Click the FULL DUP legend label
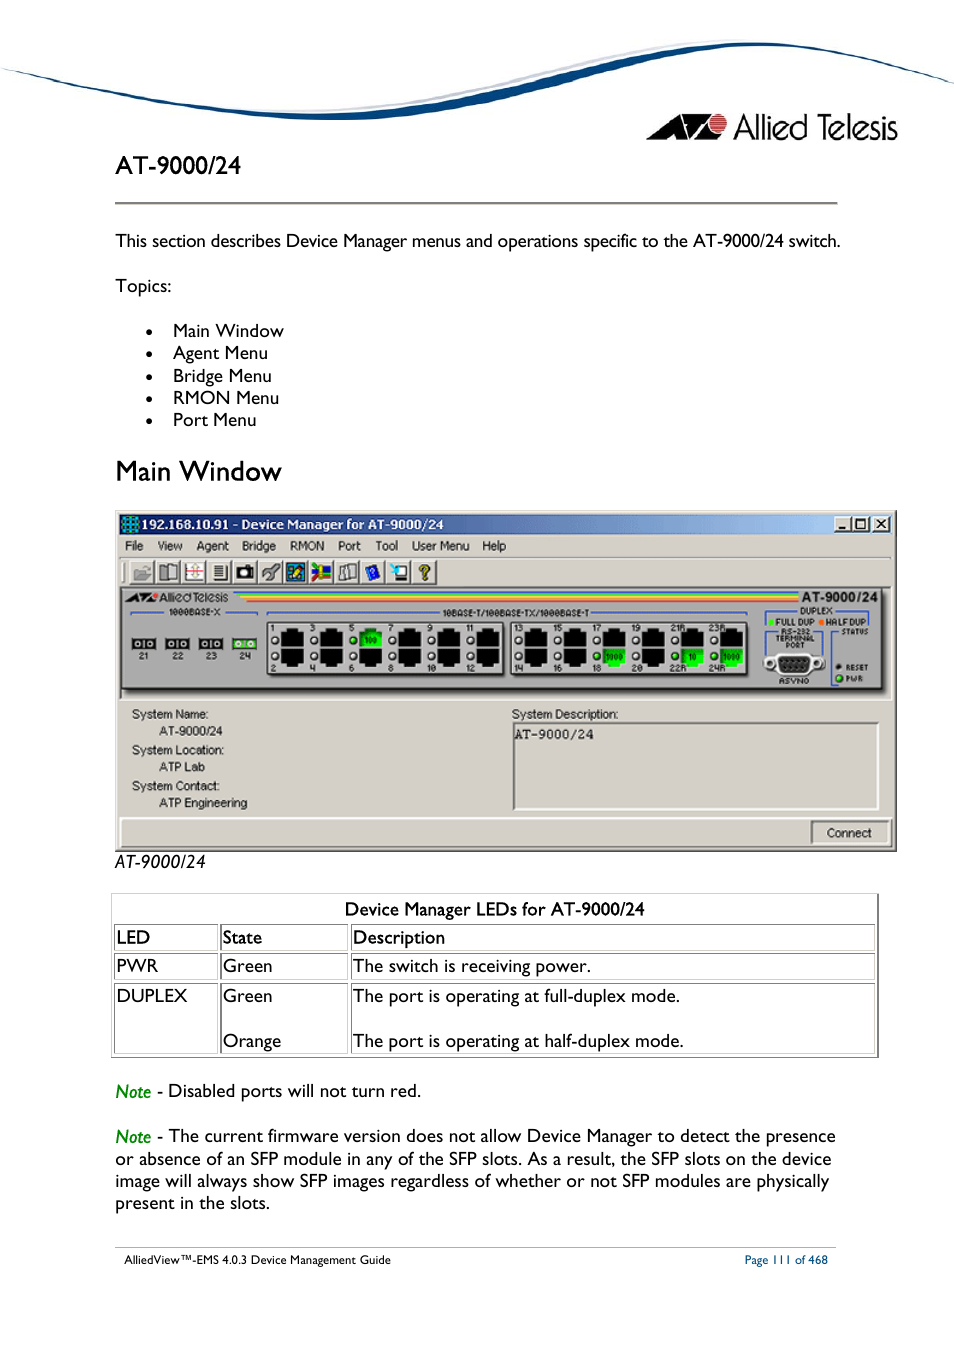 click(795, 622)
